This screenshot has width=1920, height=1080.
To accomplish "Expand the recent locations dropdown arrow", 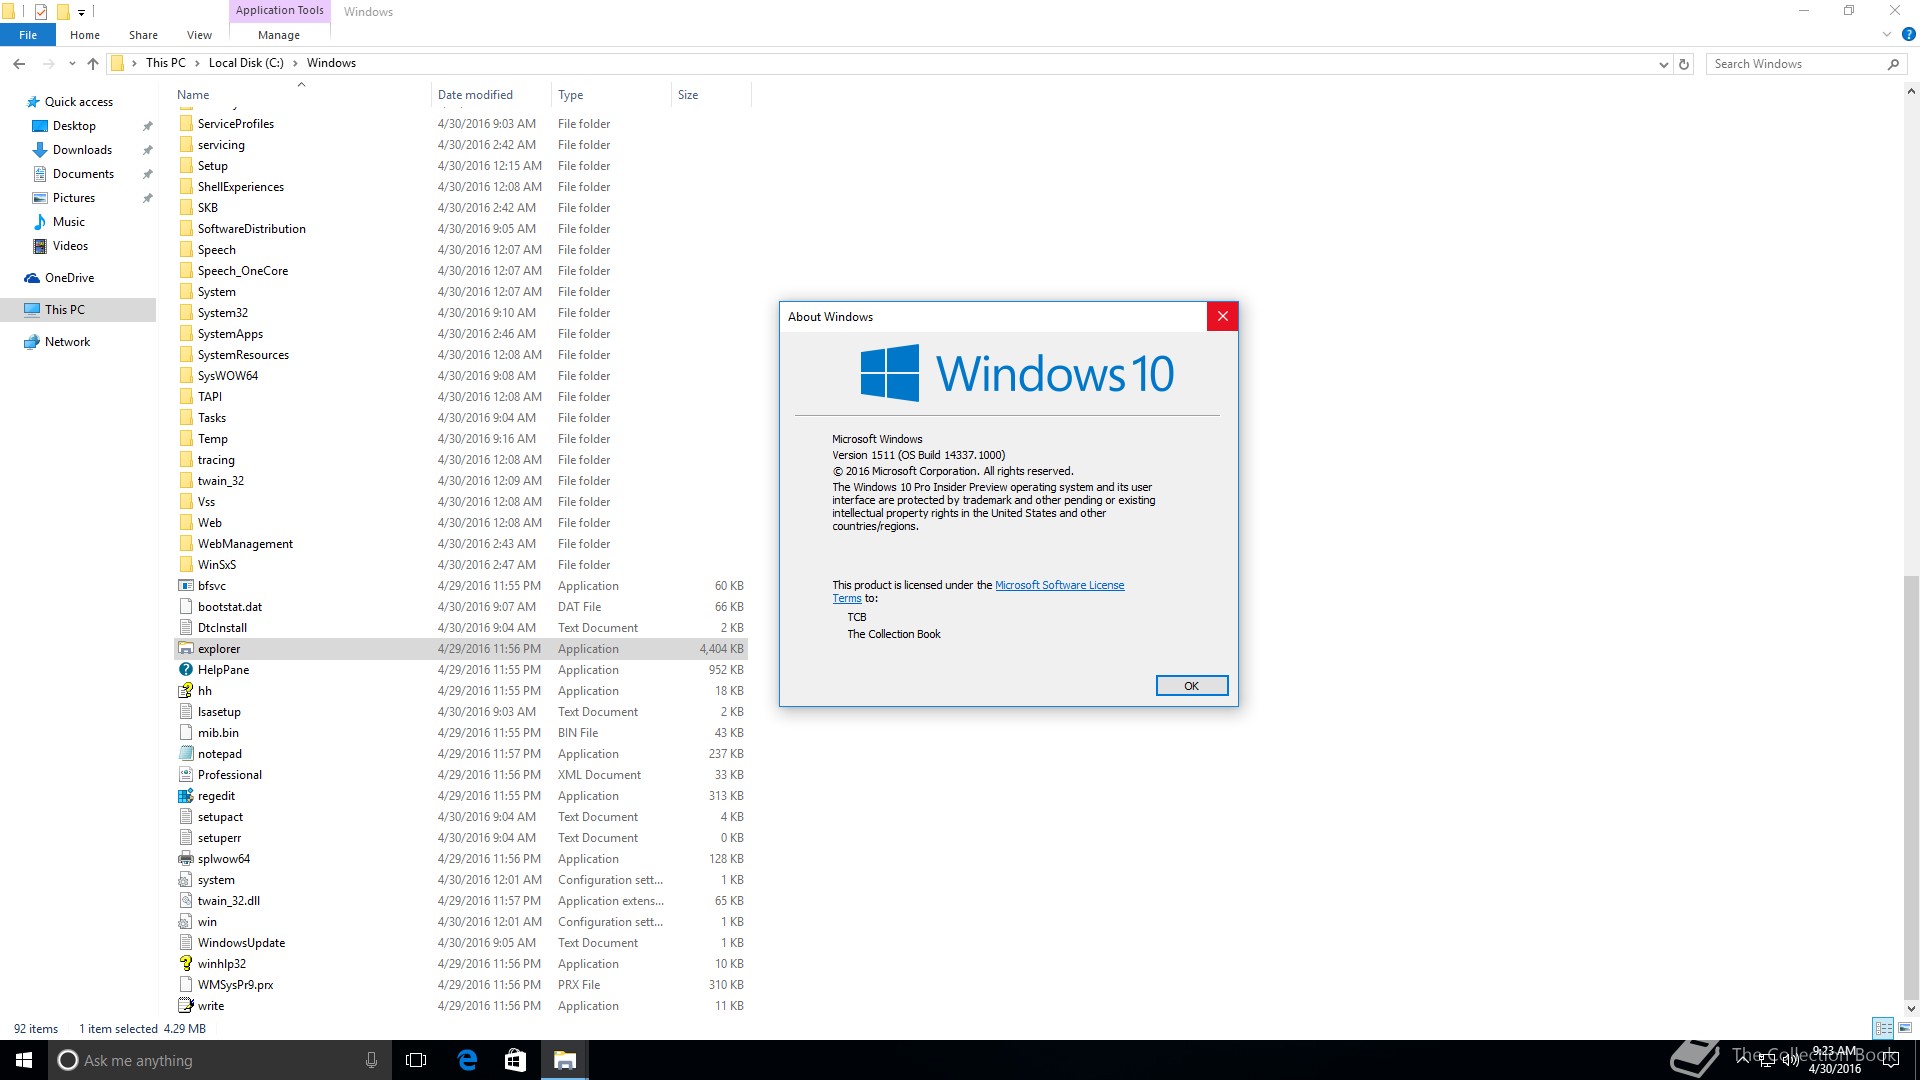I will click(72, 64).
